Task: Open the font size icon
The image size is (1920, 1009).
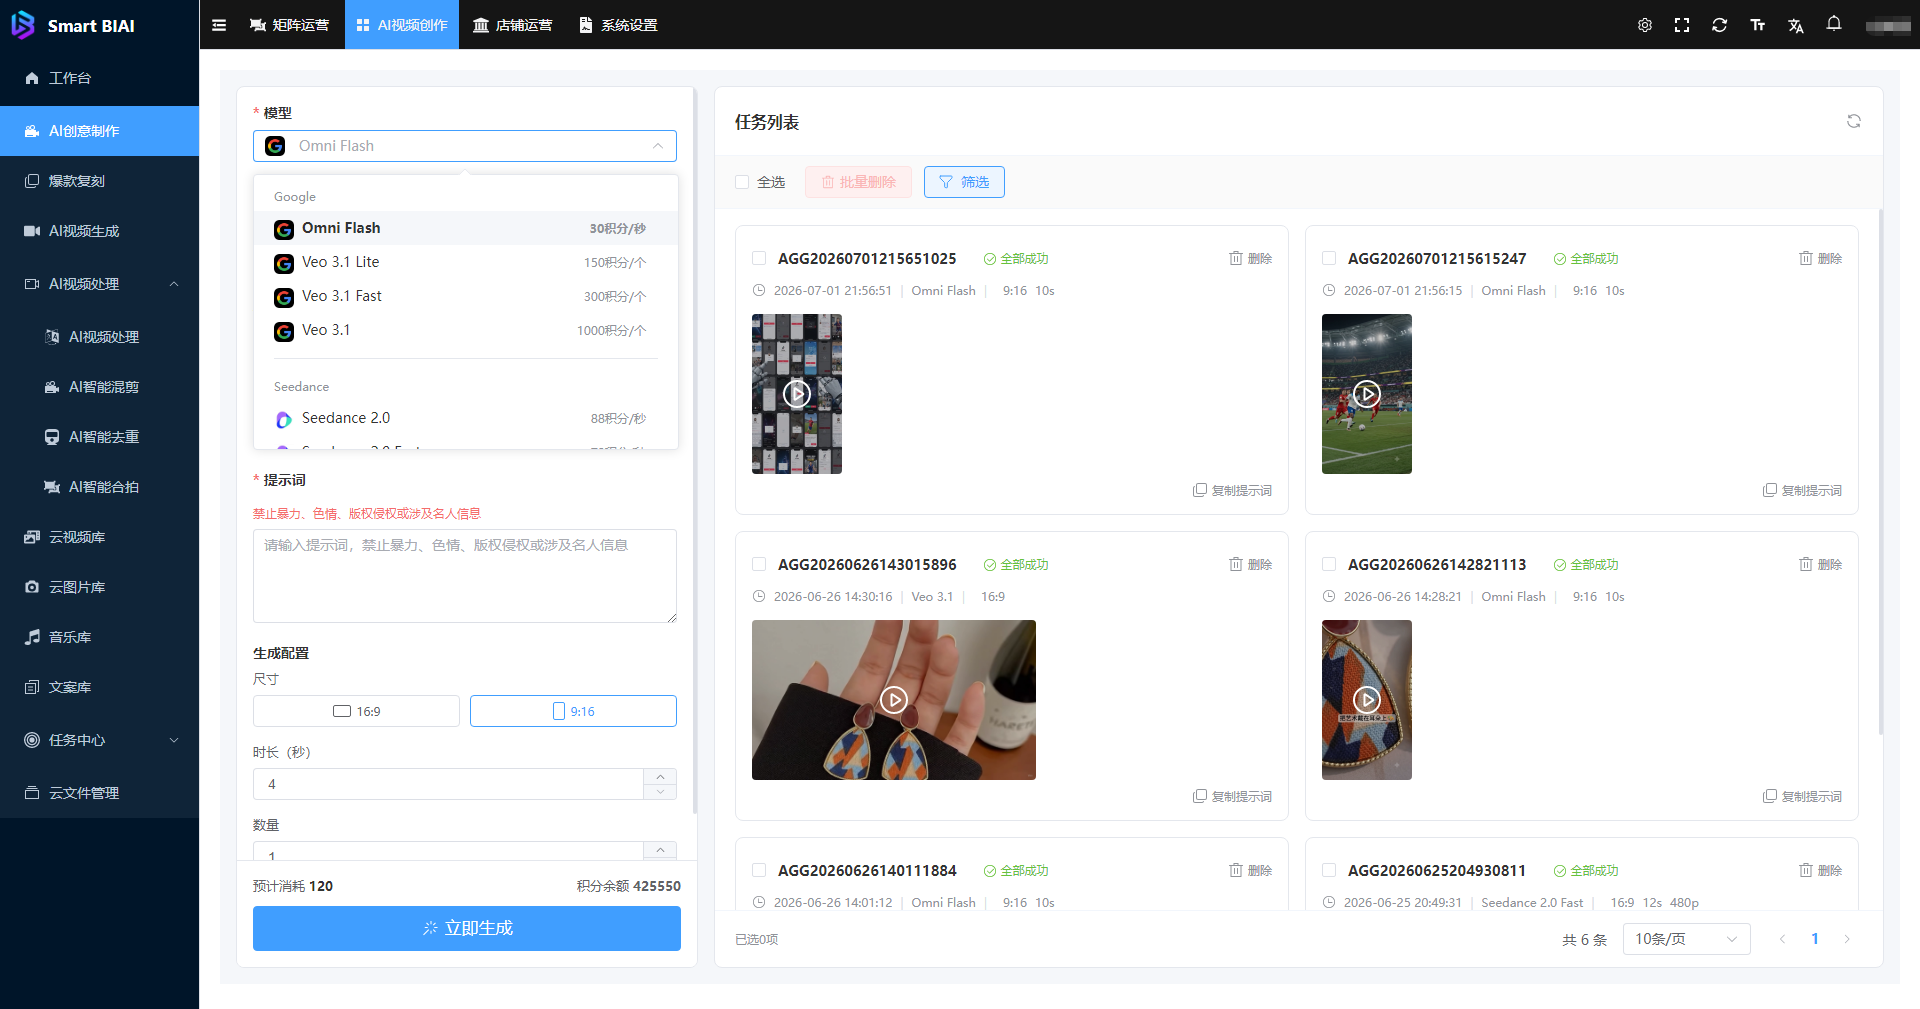Action: pos(1758,25)
